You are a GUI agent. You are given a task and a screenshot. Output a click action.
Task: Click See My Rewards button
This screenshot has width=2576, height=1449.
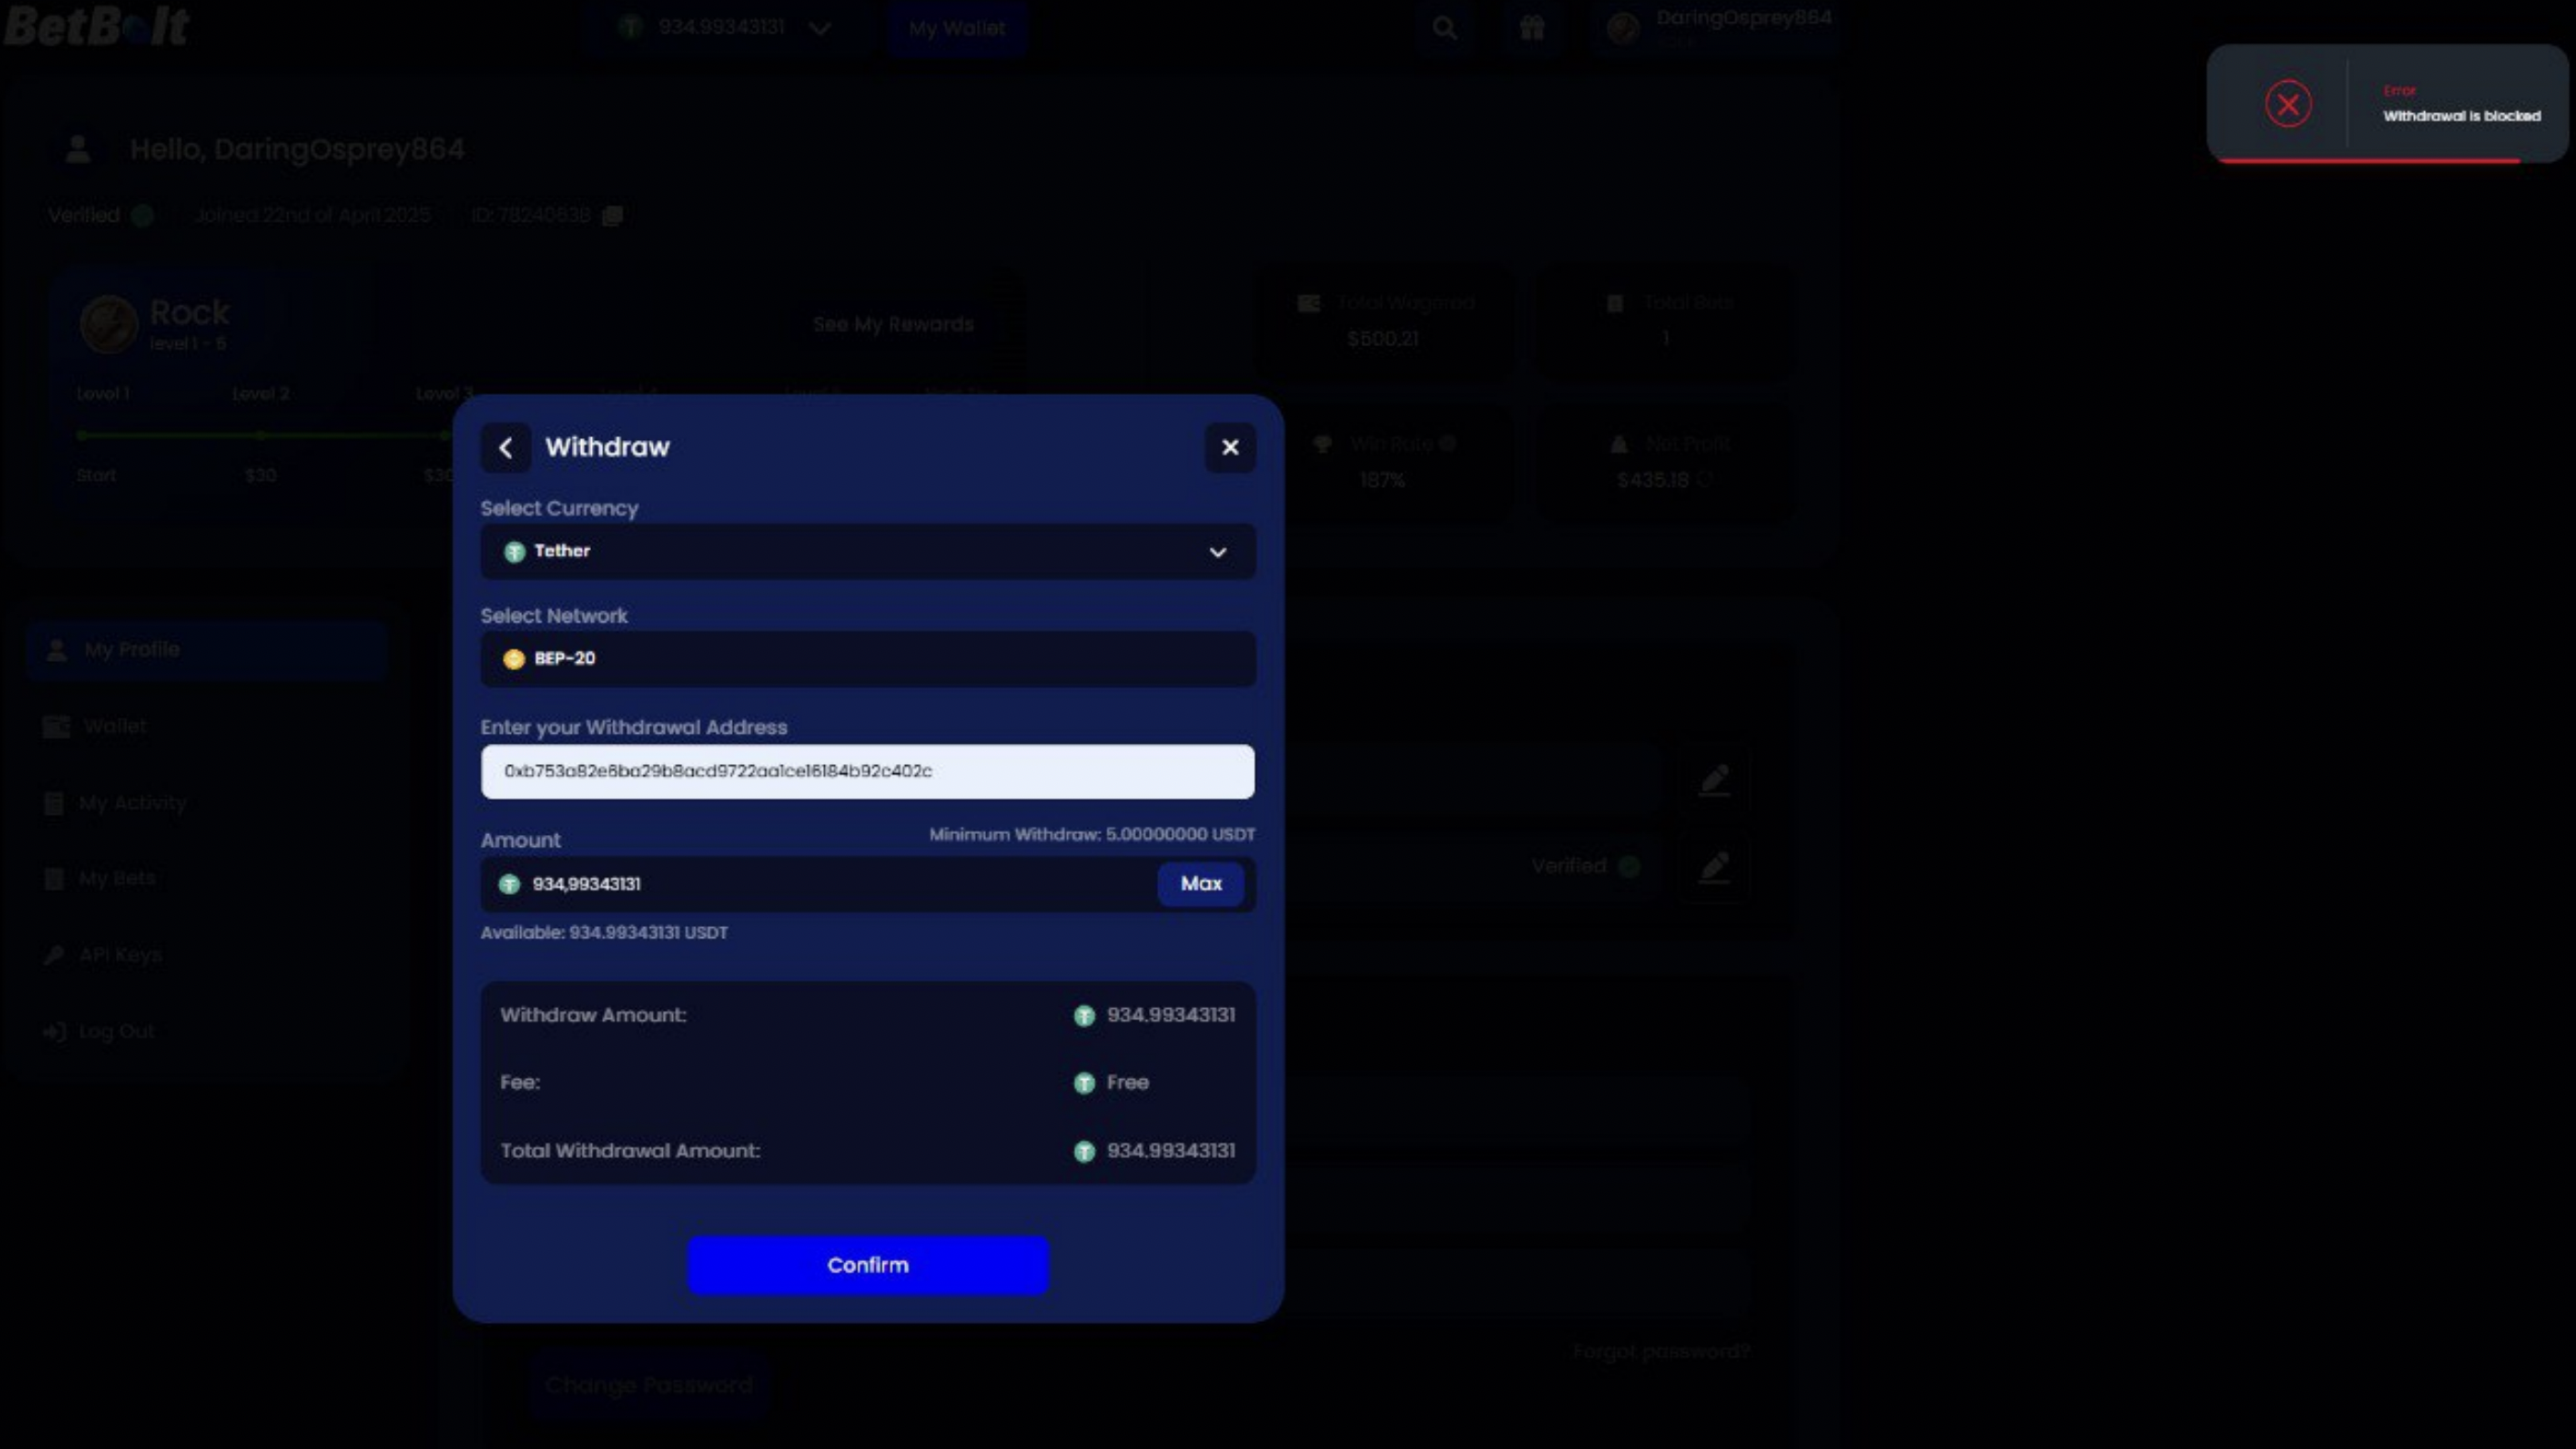(893, 324)
